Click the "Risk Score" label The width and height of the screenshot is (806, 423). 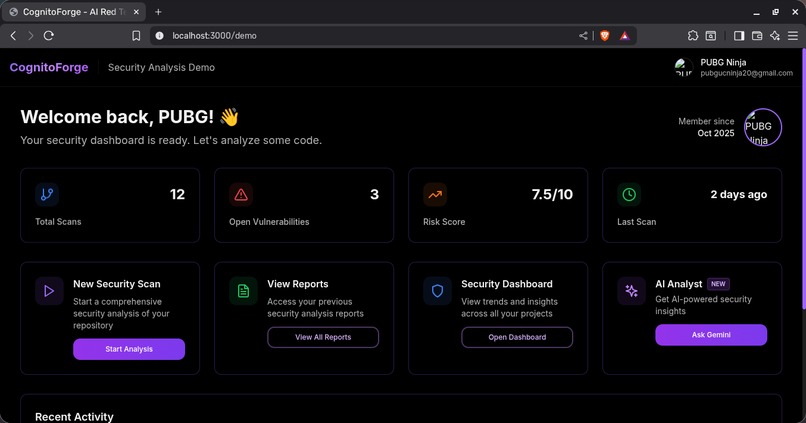click(444, 222)
